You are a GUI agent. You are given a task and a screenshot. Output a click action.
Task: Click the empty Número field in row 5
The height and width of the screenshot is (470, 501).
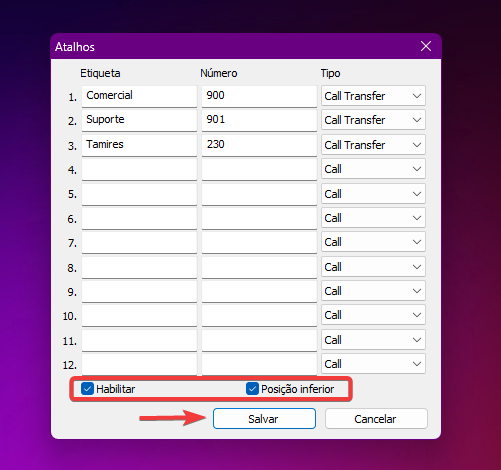tap(259, 194)
